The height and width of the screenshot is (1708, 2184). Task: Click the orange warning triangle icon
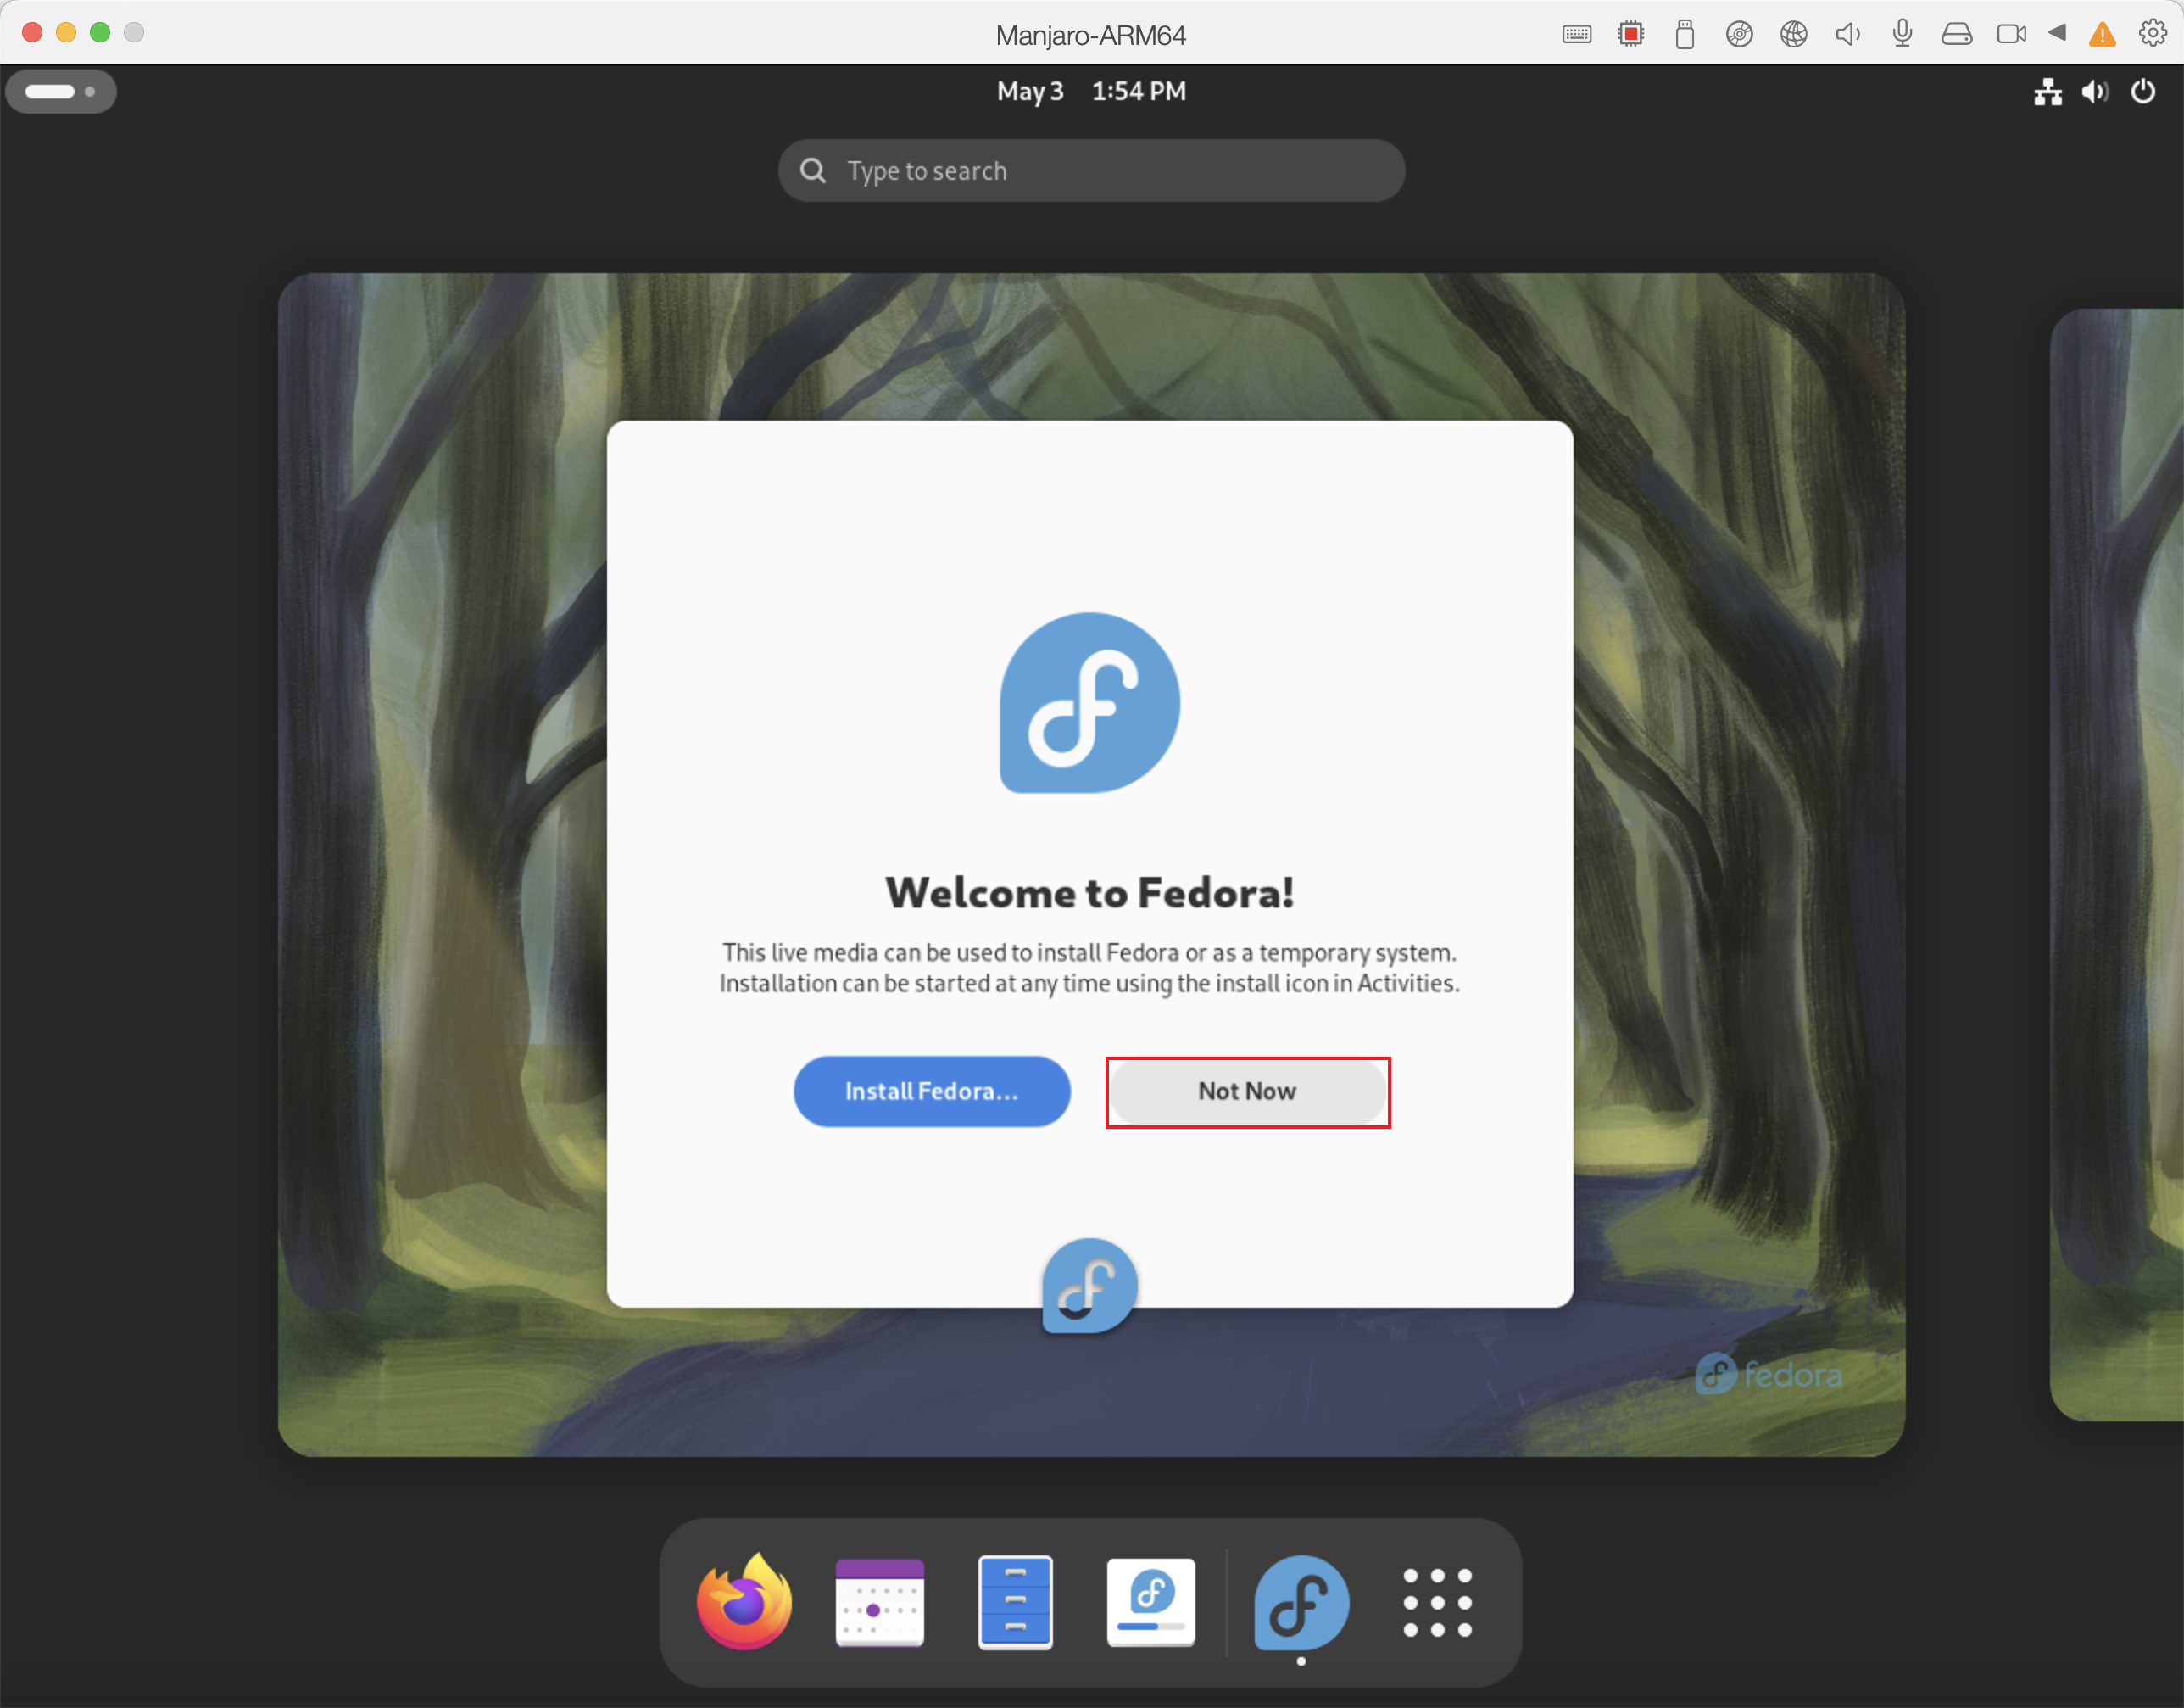pyautogui.click(x=2103, y=34)
